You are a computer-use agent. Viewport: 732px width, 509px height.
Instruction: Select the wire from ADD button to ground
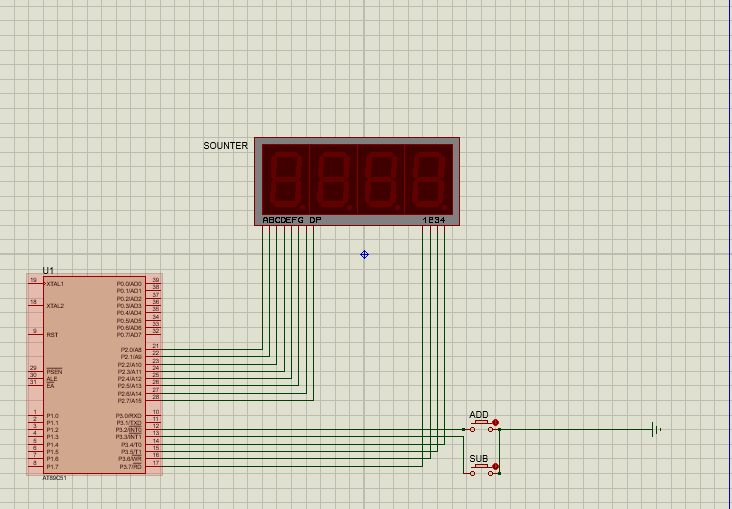(576, 429)
